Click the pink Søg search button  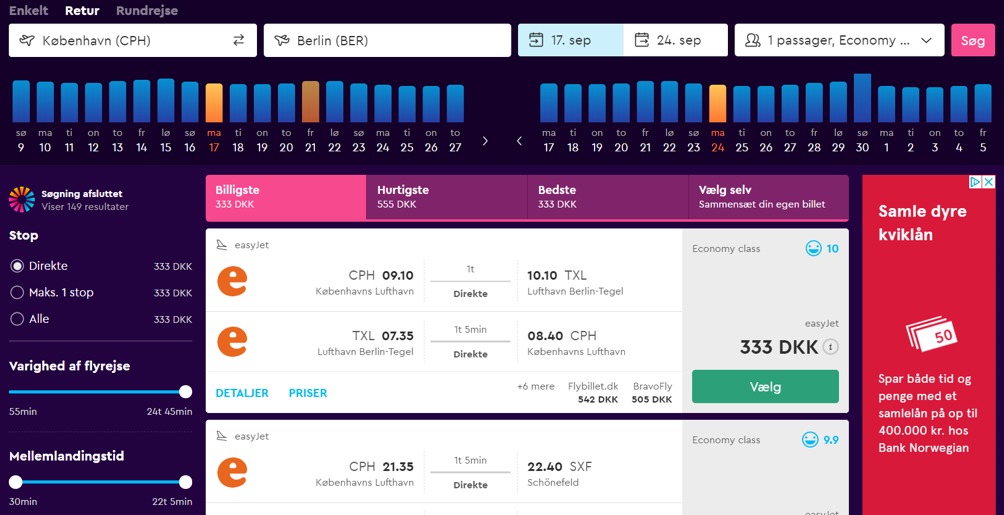point(972,40)
